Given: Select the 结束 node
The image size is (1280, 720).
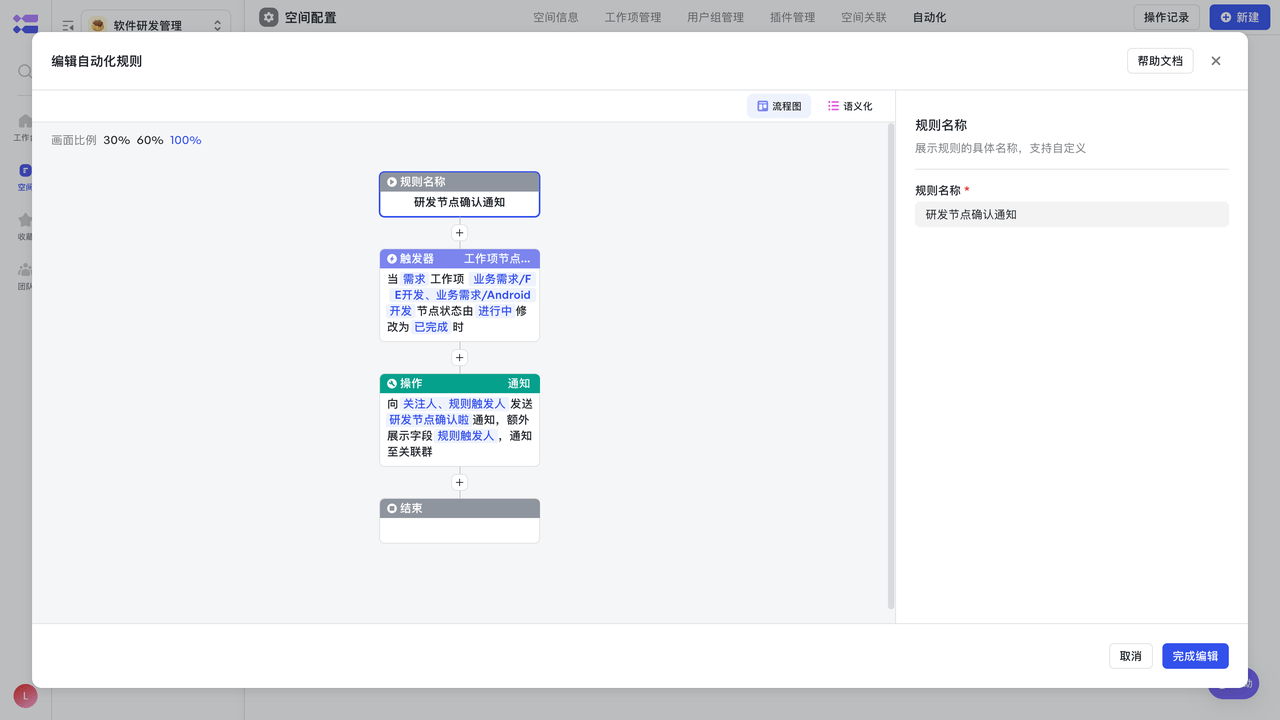Looking at the screenshot, I should point(460,521).
